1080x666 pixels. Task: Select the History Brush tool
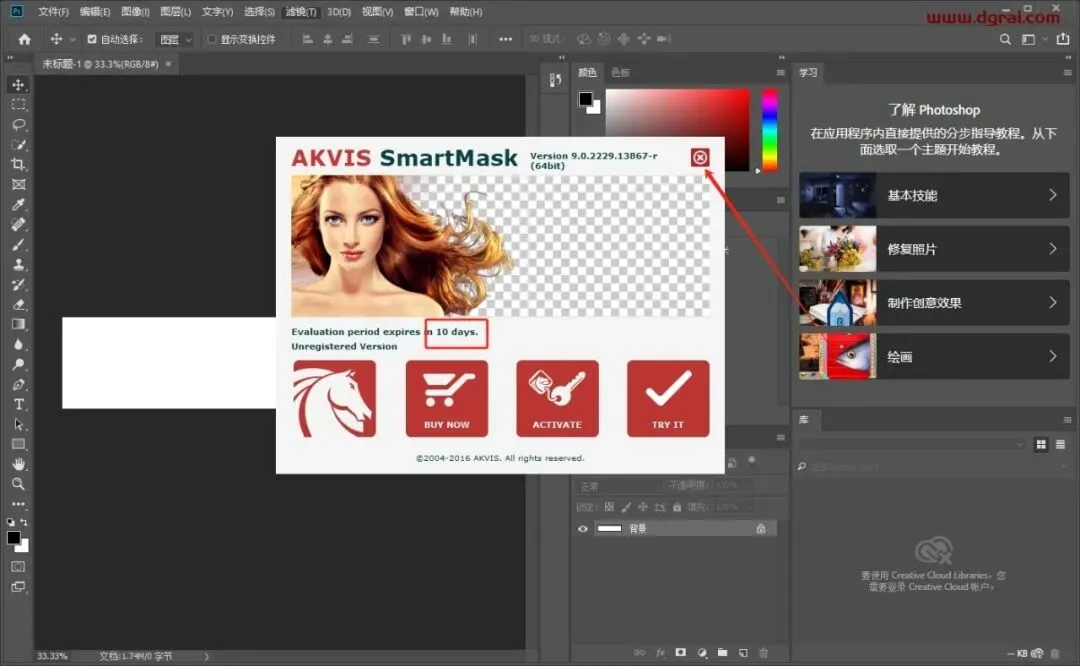click(x=19, y=284)
